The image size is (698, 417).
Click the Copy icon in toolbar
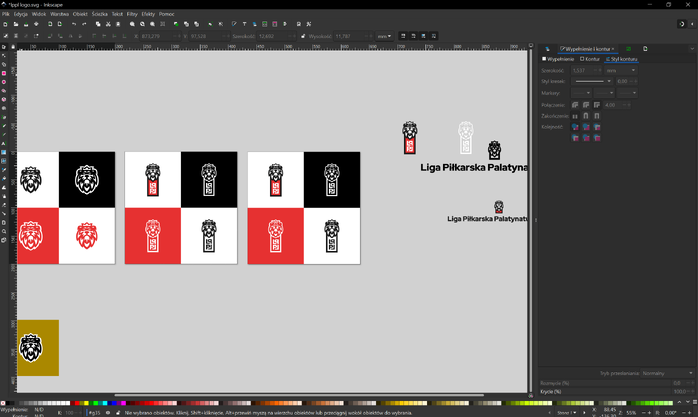[x=98, y=24]
